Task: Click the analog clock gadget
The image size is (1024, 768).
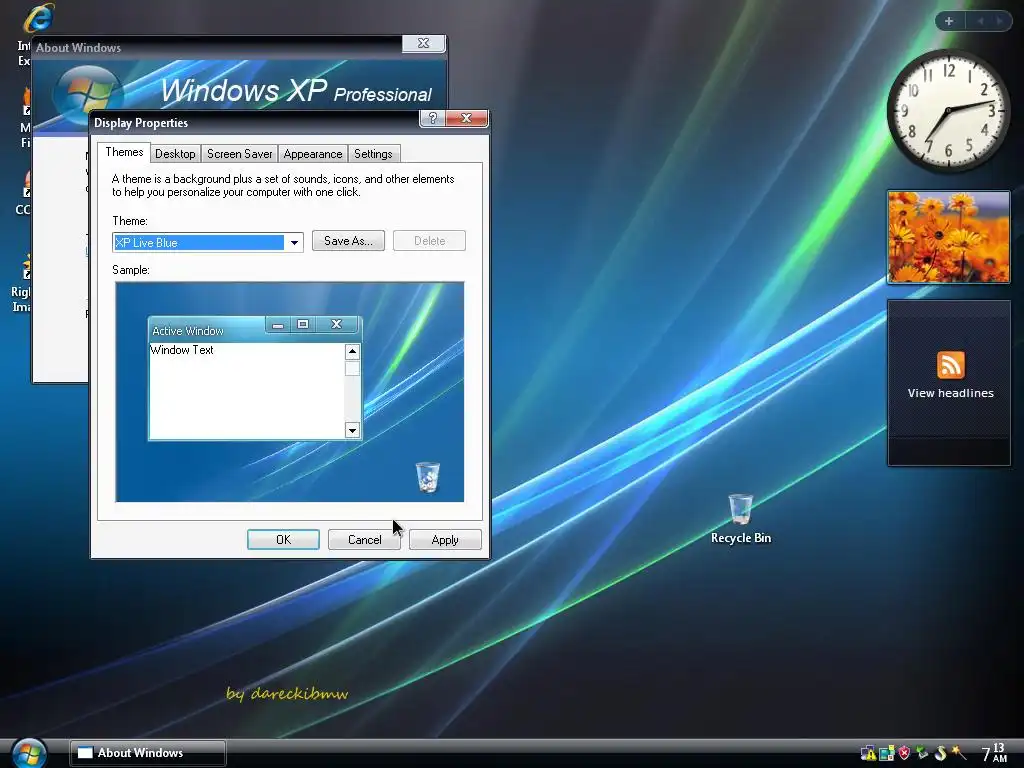Action: [x=948, y=110]
